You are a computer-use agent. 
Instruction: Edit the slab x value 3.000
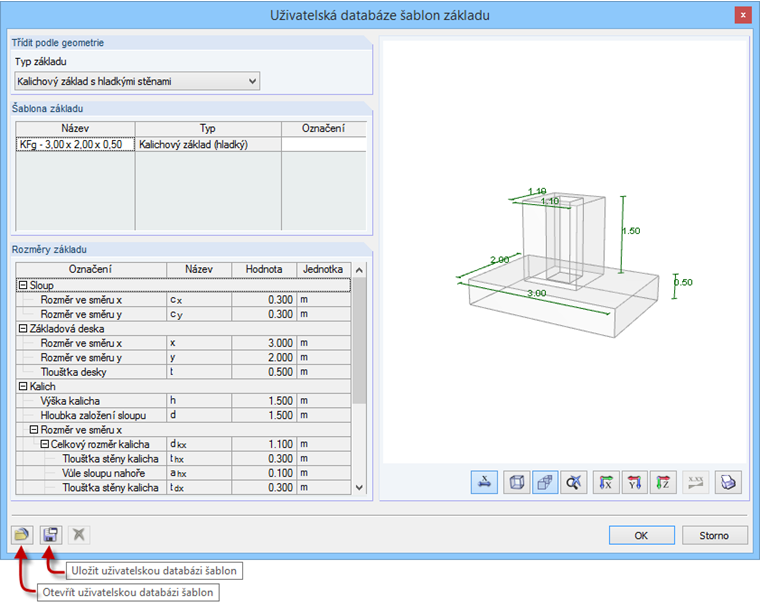(x=264, y=343)
